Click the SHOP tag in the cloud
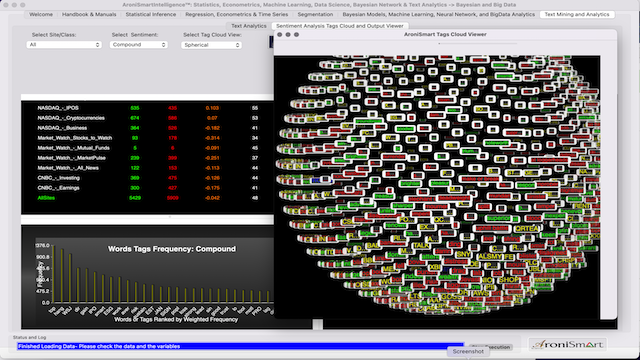The height and width of the screenshot is (360, 640). (x=509, y=280)
